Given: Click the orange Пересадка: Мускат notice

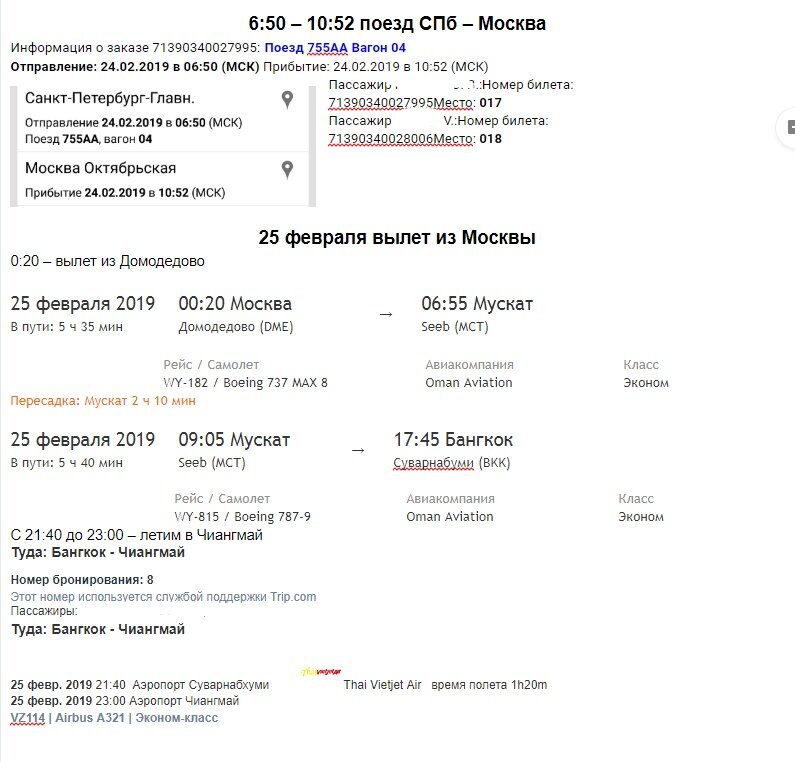Looking at the screenshot, I should (103, 401).
